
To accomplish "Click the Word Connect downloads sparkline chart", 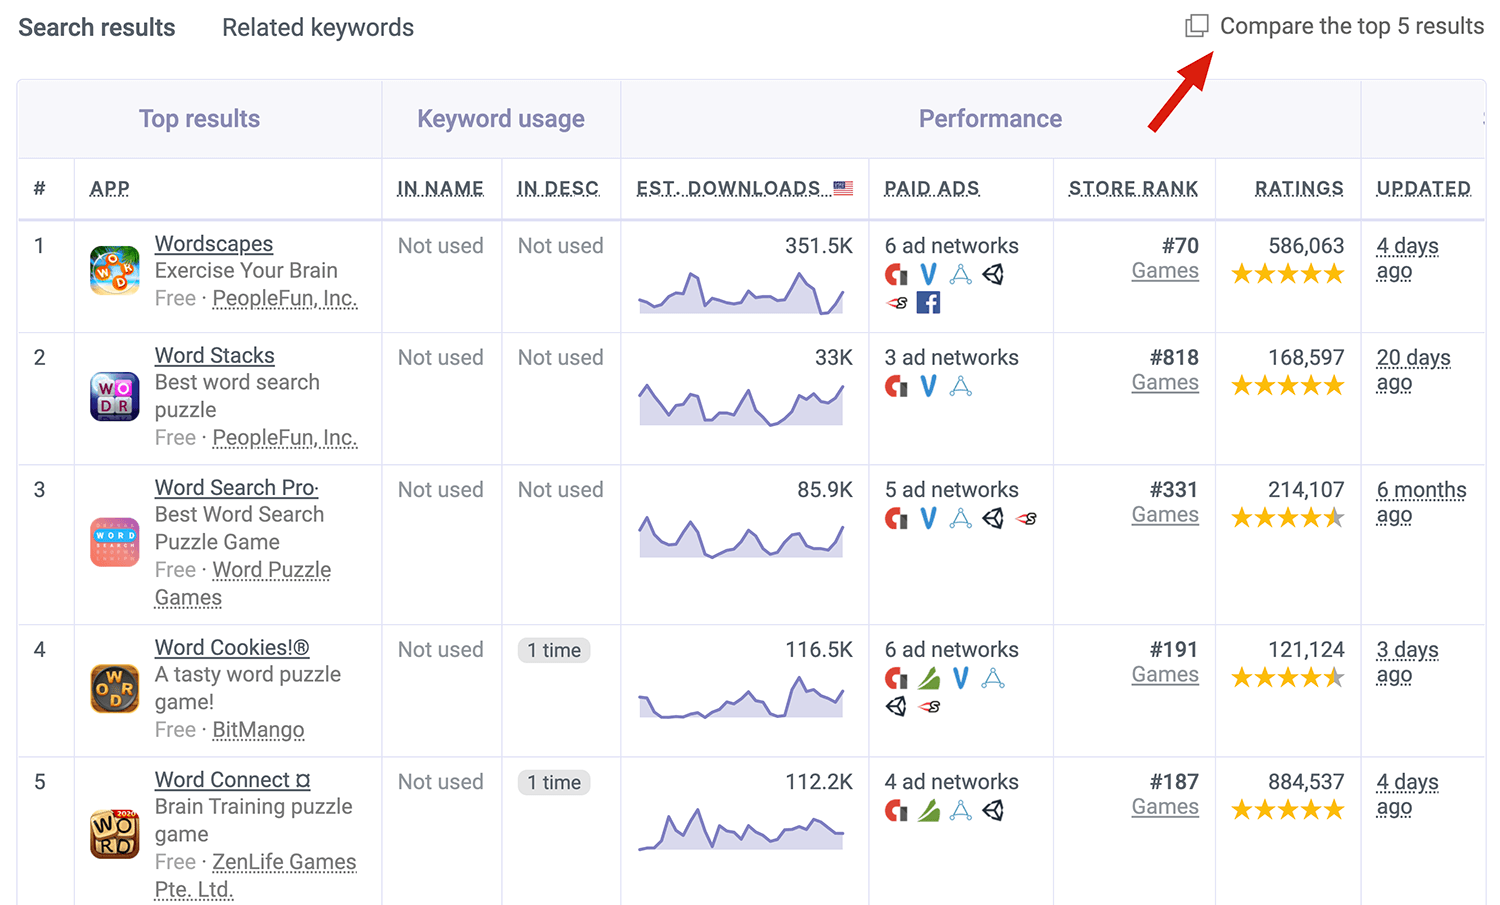I will (x=741, y=829).
